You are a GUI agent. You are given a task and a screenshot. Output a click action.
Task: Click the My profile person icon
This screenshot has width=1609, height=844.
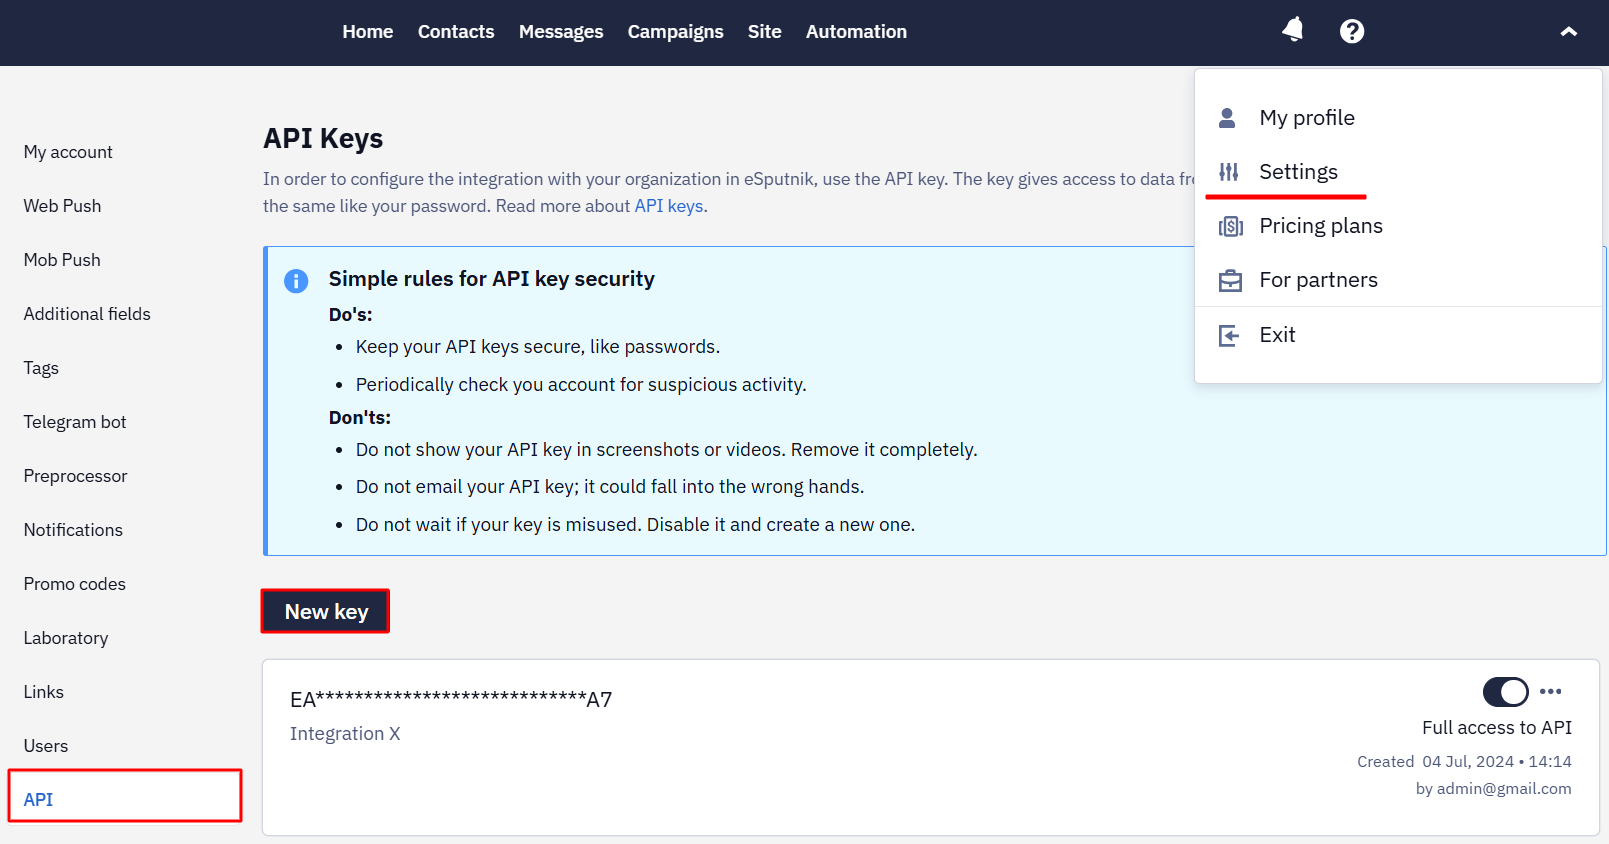(x=1227, y=118)
